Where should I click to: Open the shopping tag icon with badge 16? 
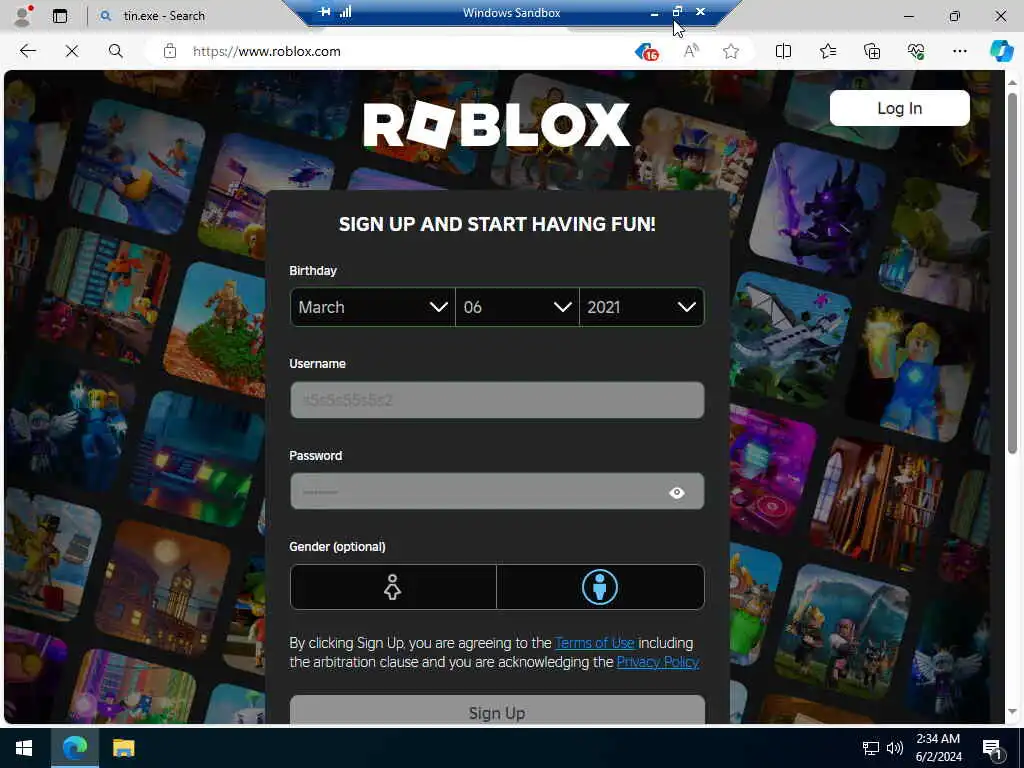[x=647, y=52]
